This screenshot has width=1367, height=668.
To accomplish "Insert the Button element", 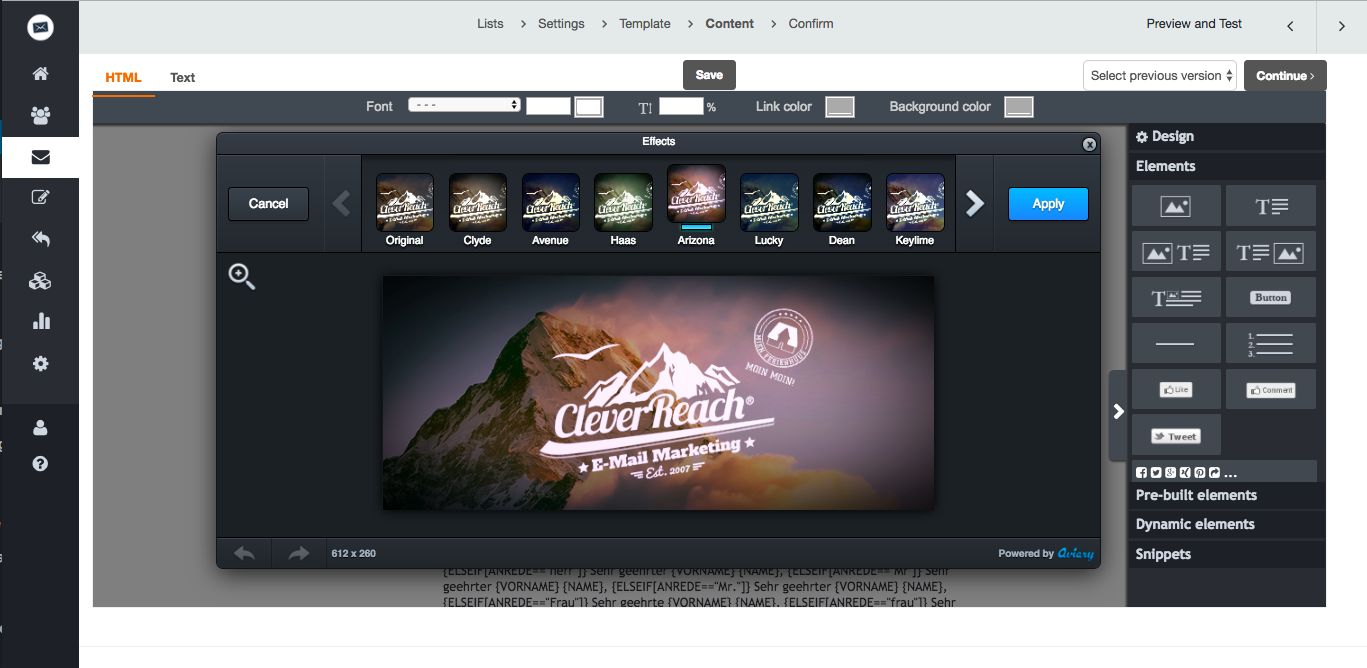I will tap(1271, 298).
